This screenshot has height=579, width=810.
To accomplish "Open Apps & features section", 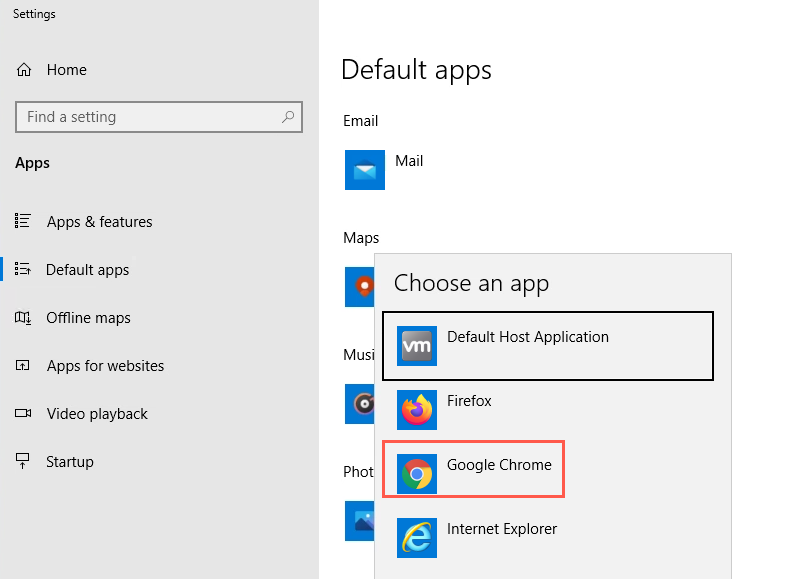I will coord(100,222).
